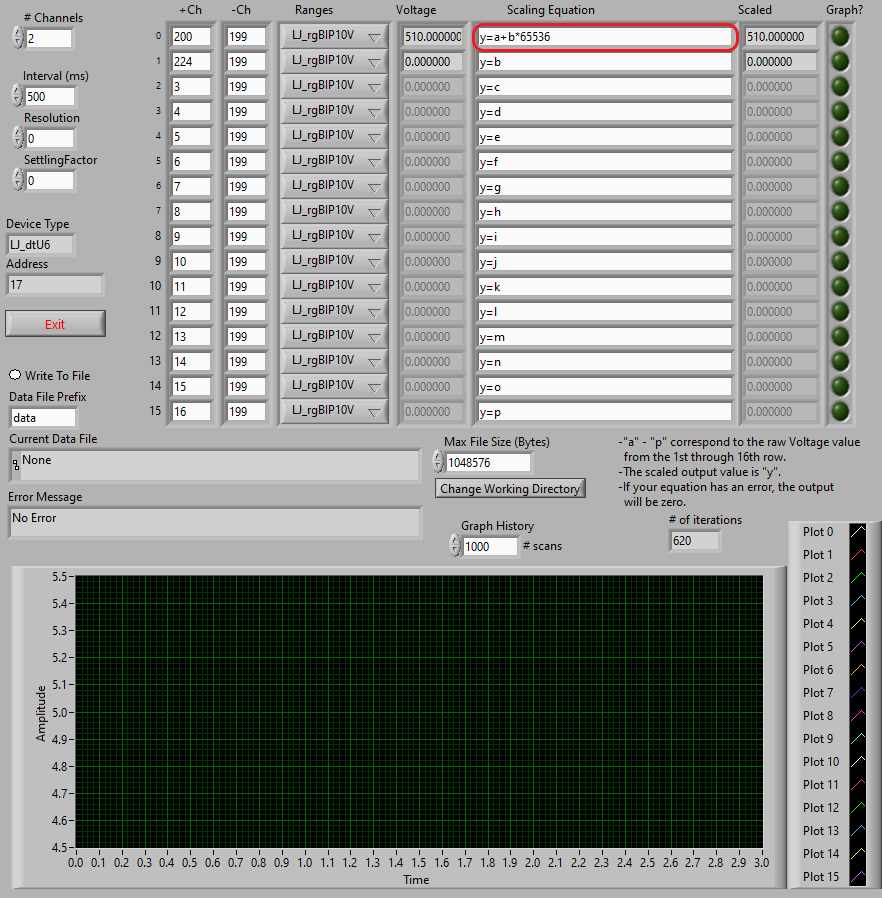Toggle the Graph? LED on row 0

point(839,36)
